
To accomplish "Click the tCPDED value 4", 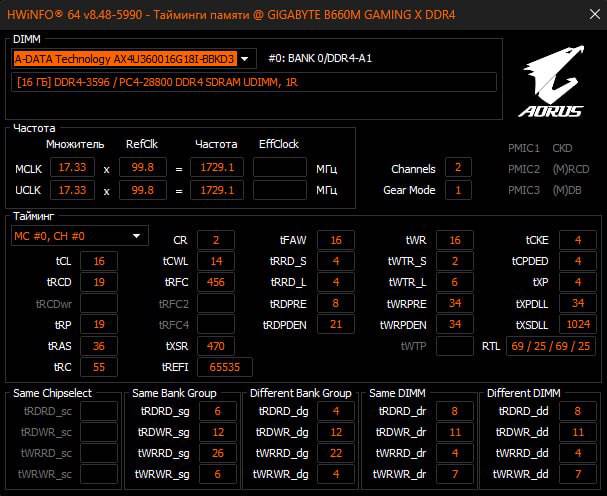I will click(578, 261).
